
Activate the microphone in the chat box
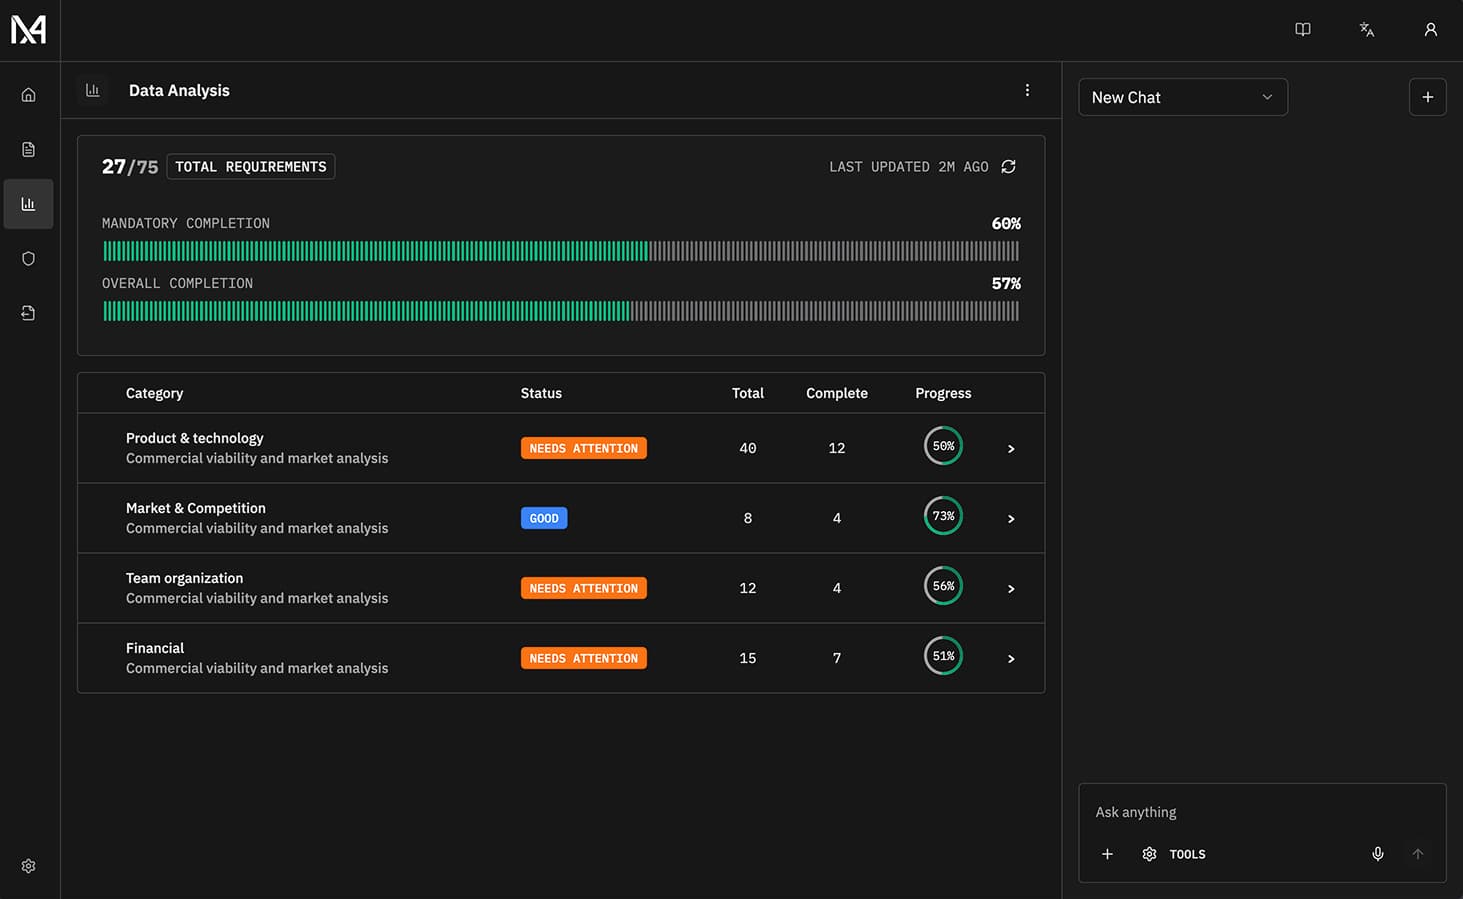click(1377, 854)
